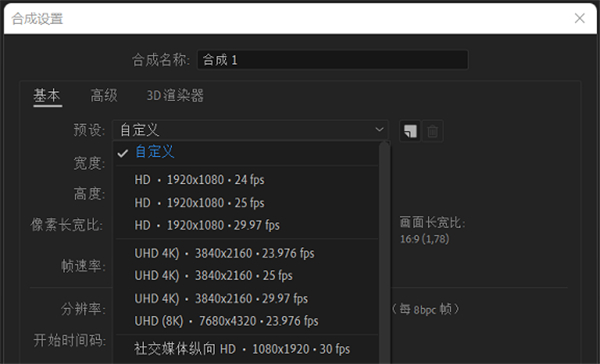This screenshot has width=600, height=364.
Task: Select UHD 8K 7680x4320 23.976 fps
Action: 247,321
